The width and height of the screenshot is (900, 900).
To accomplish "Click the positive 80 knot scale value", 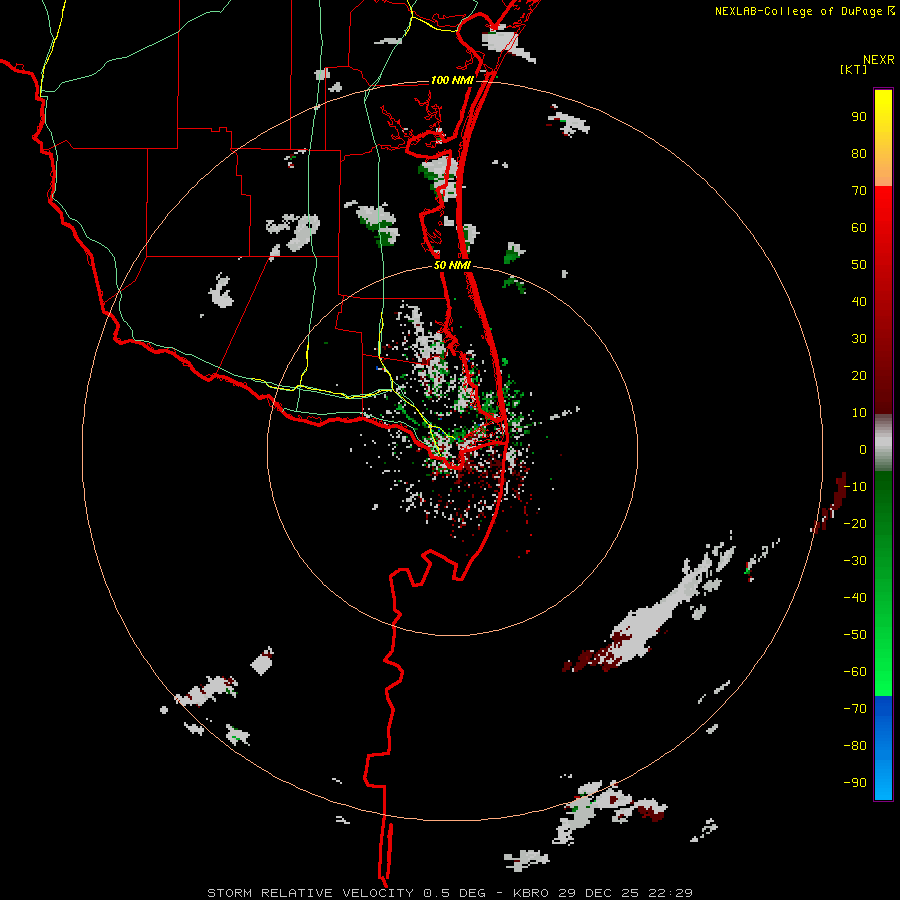I will (859, 154).
